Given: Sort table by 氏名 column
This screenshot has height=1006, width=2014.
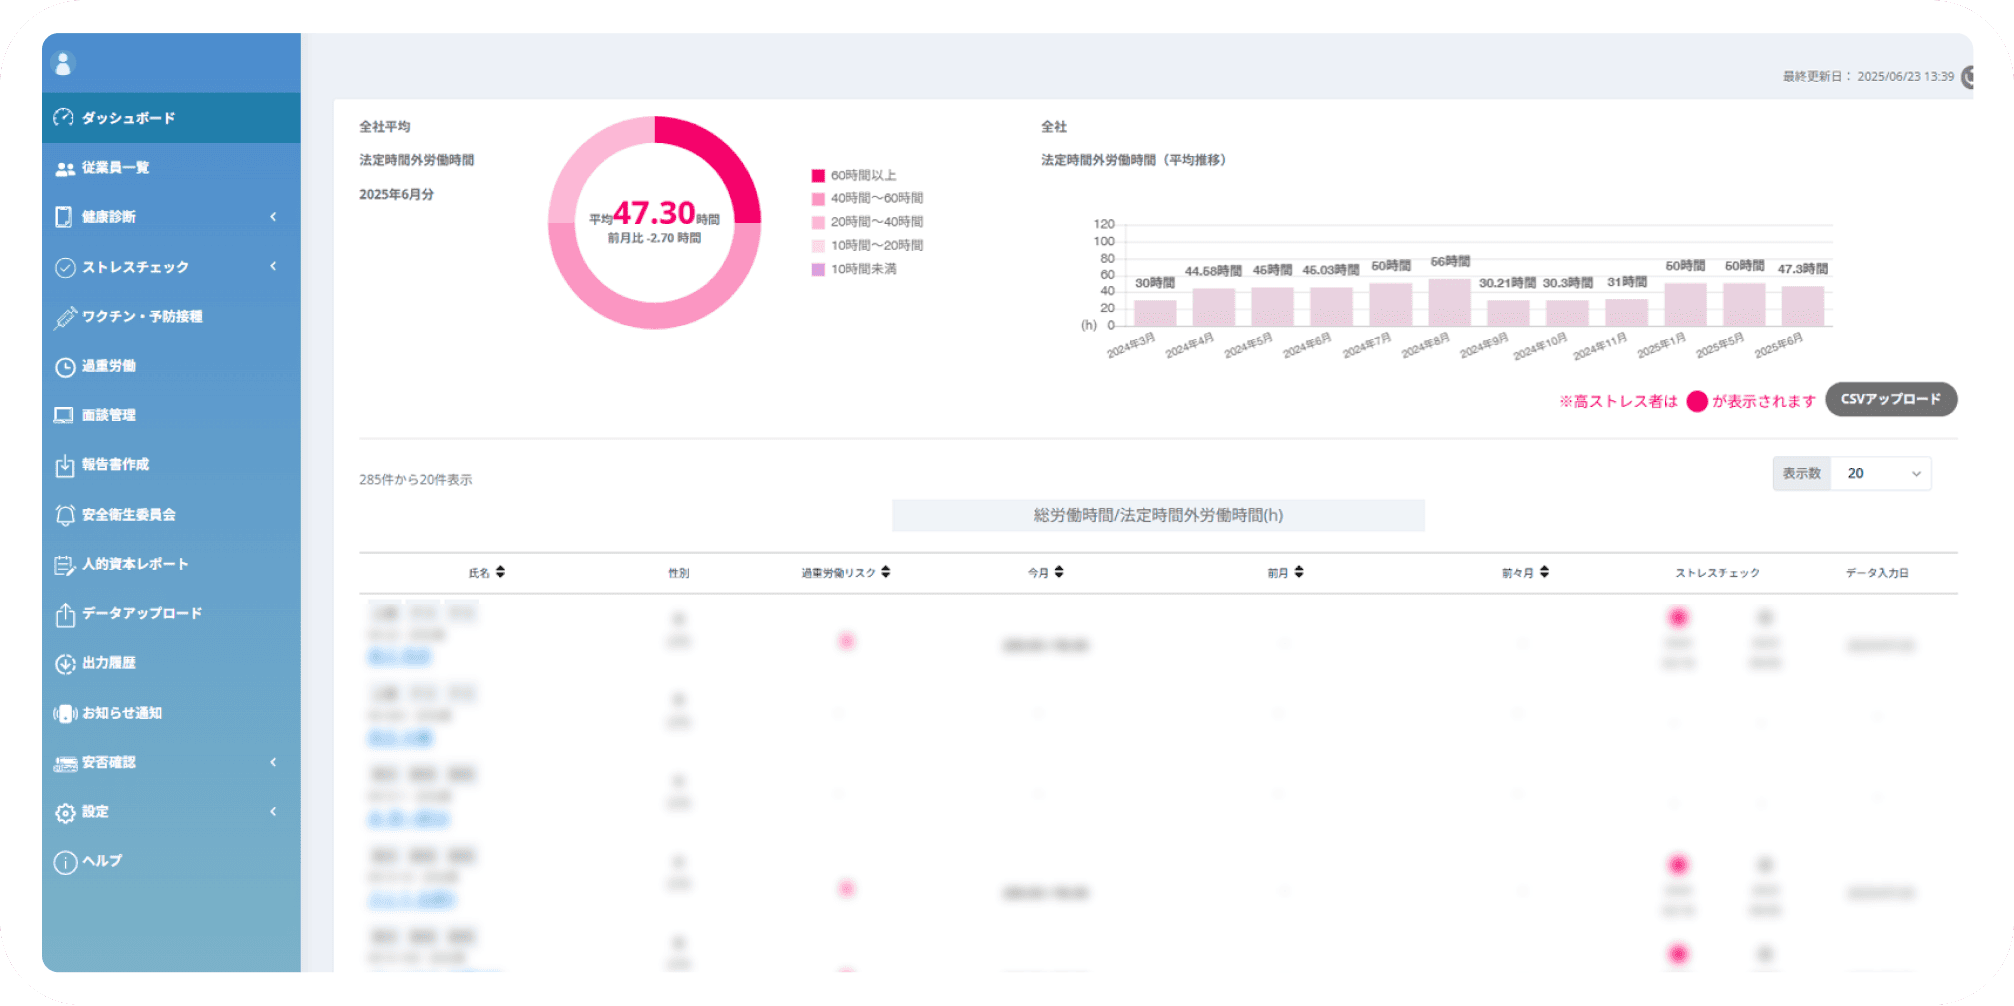Looking at the screenshot, I should (x=501, y=572).
